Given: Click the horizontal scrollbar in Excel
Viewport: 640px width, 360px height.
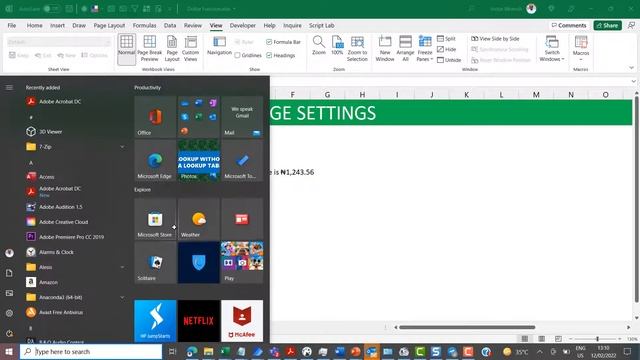Looking at the screenshot, I should pyautogui.click(x=467, y=327).
